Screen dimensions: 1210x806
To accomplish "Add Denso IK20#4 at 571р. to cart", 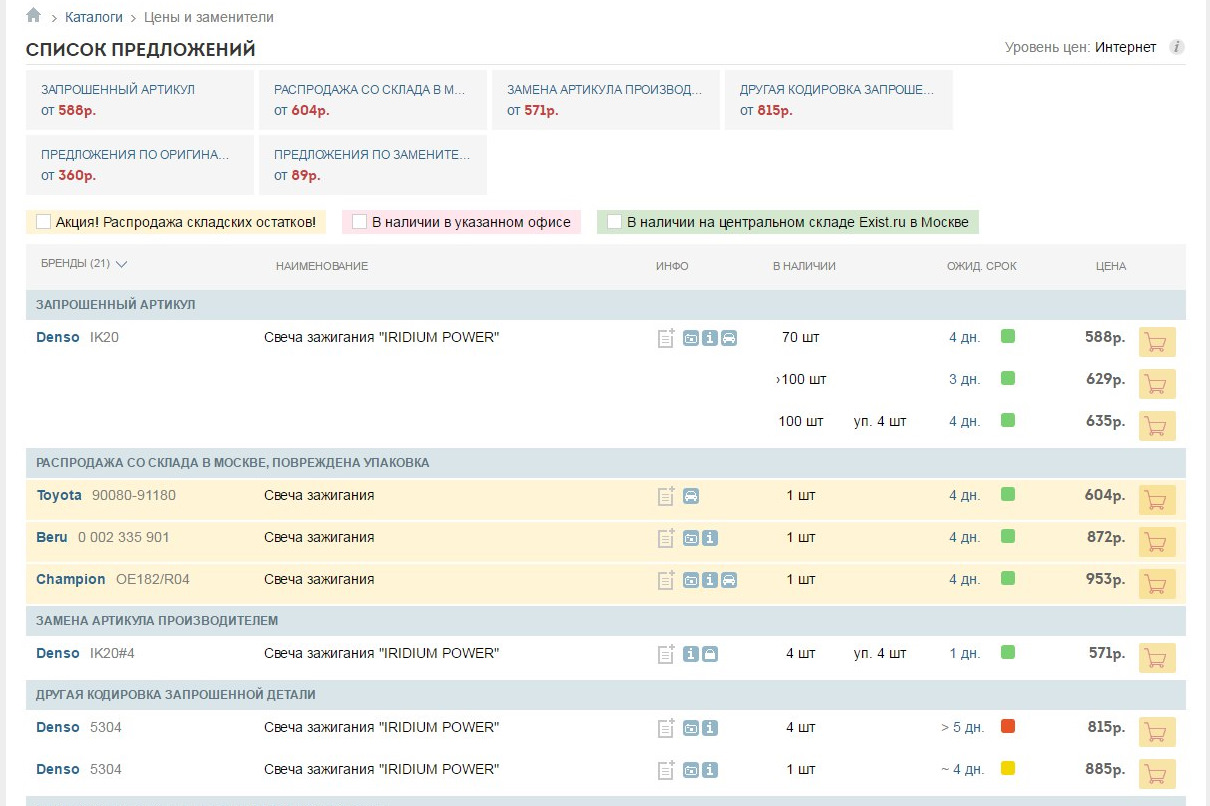I will pyautogui.click(x=1157, y=658).
